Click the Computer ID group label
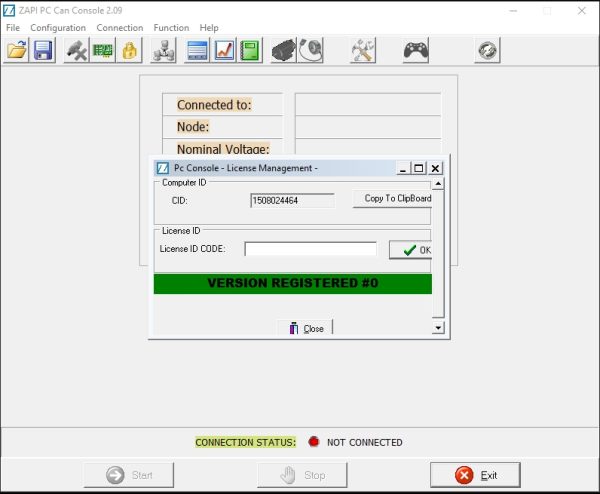600x494 pixels. (x=184, y=183)
